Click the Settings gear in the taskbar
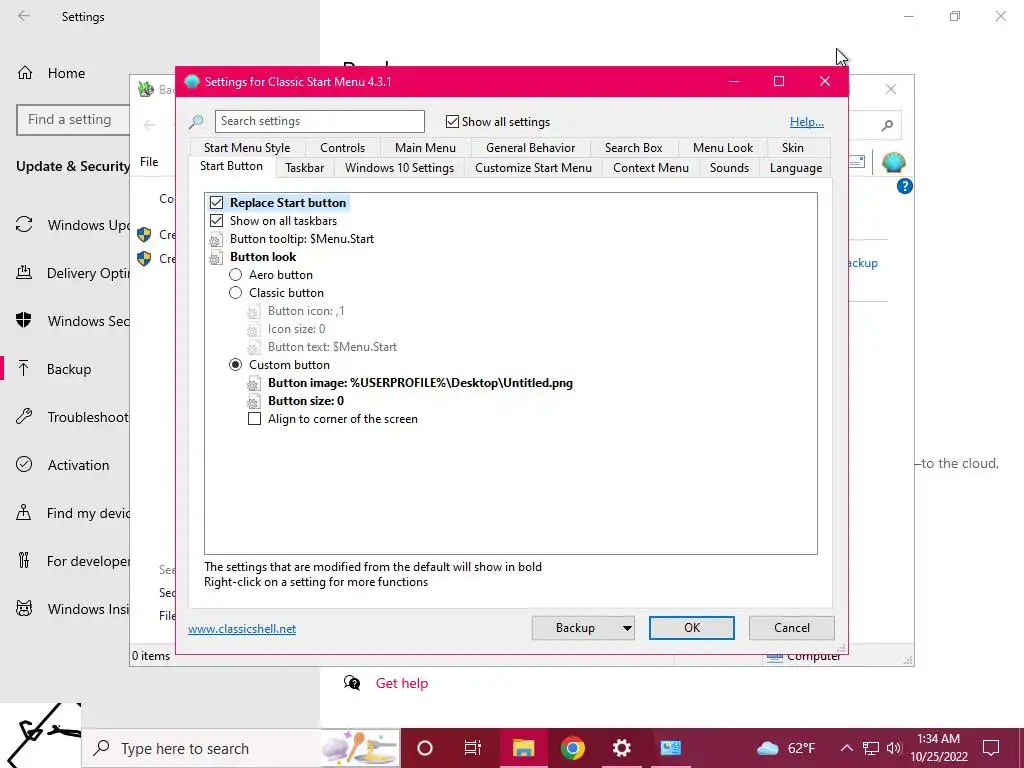1024x768 pixels. tap(621, 748)
